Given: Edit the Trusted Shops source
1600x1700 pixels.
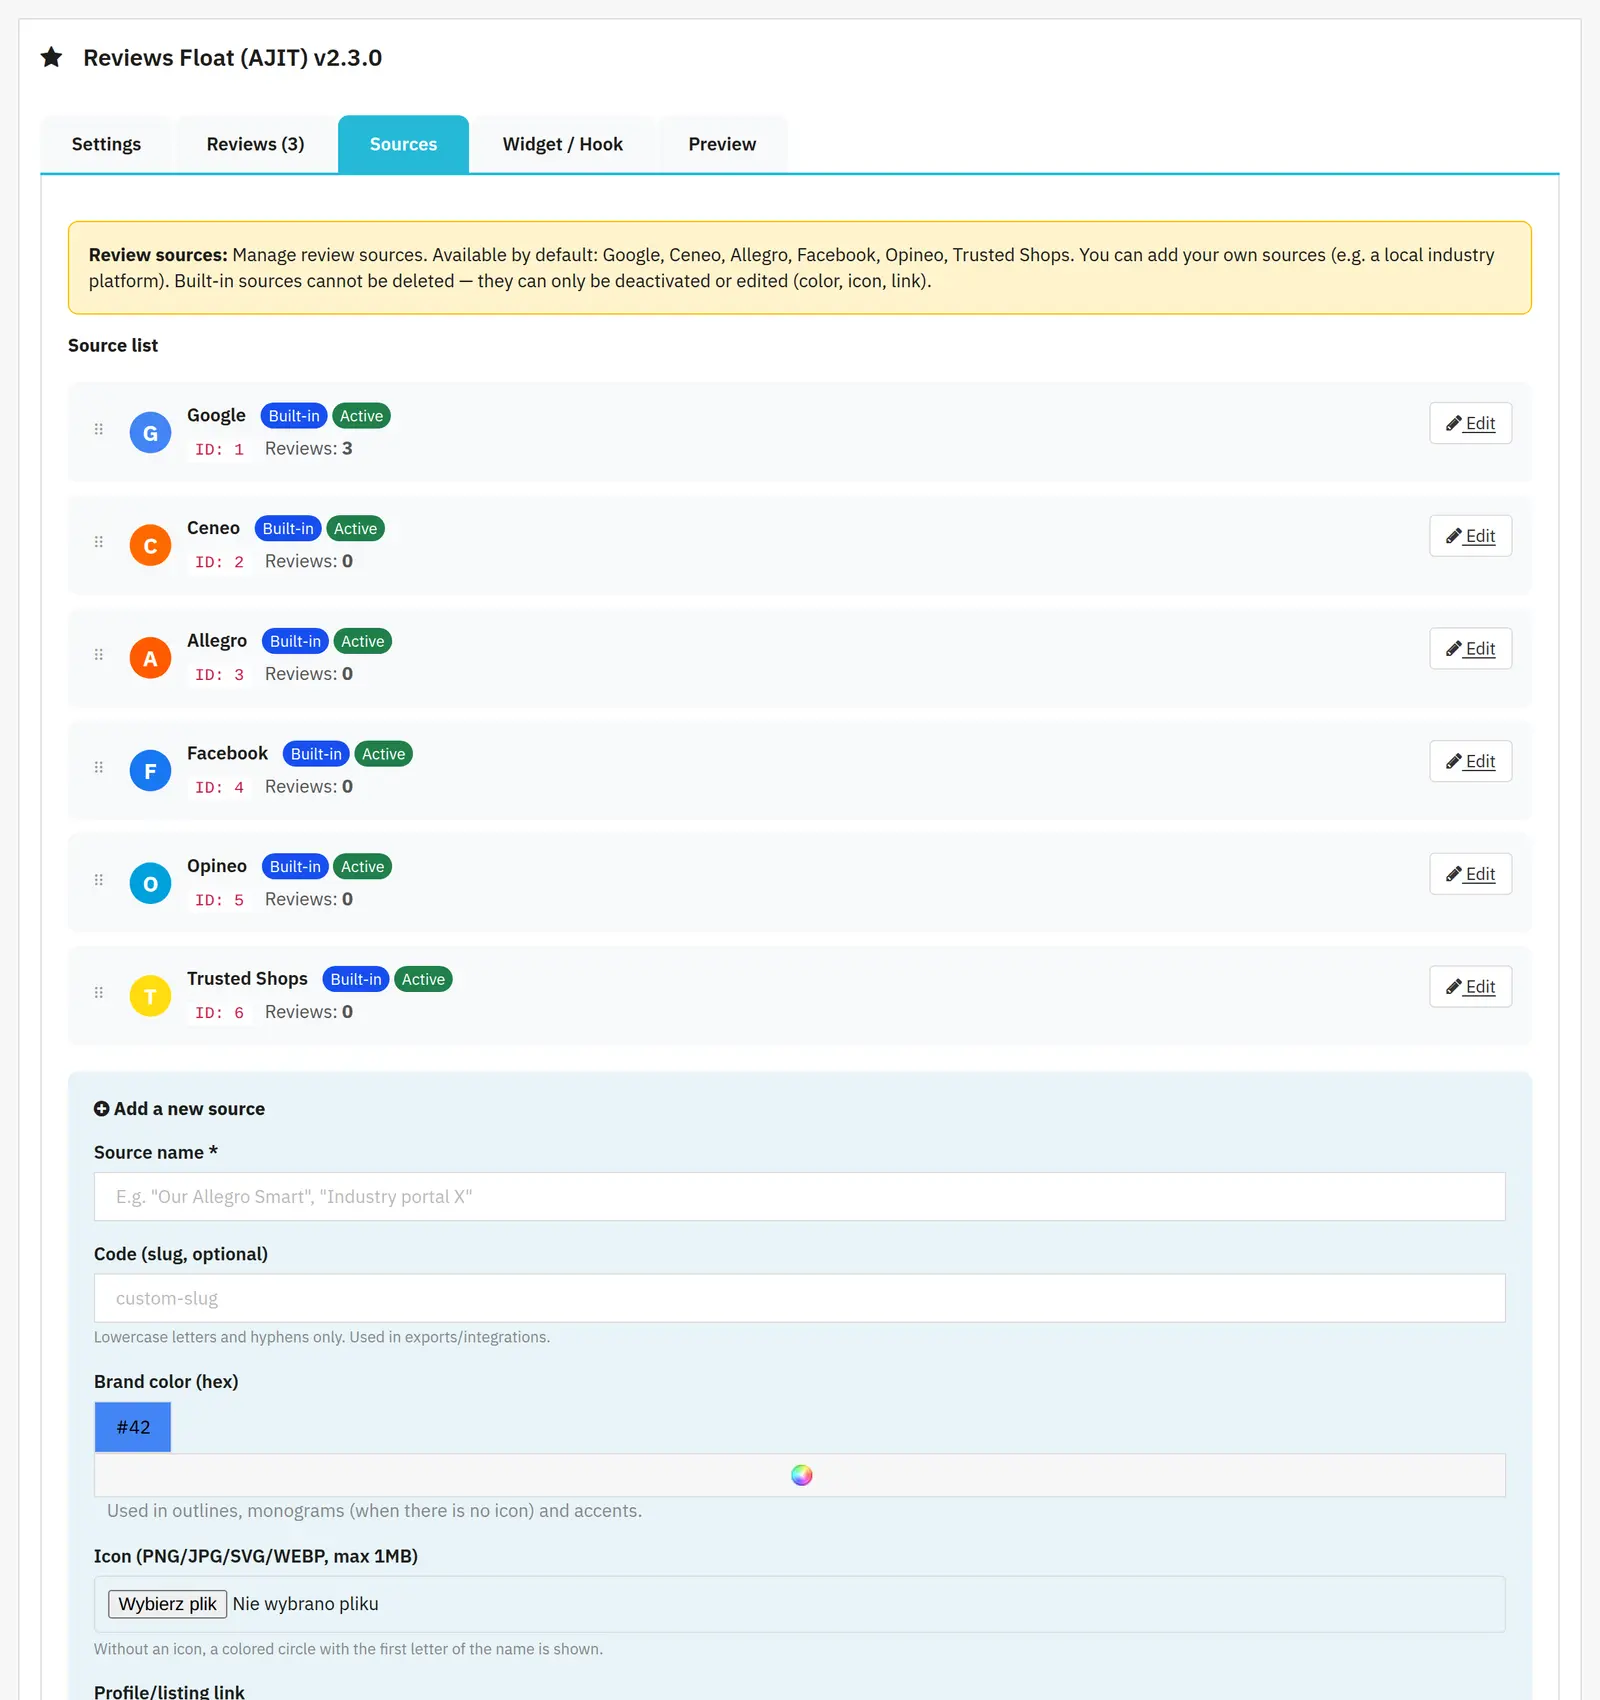Looking at the screenshot, I should [x=1470, y=987].
